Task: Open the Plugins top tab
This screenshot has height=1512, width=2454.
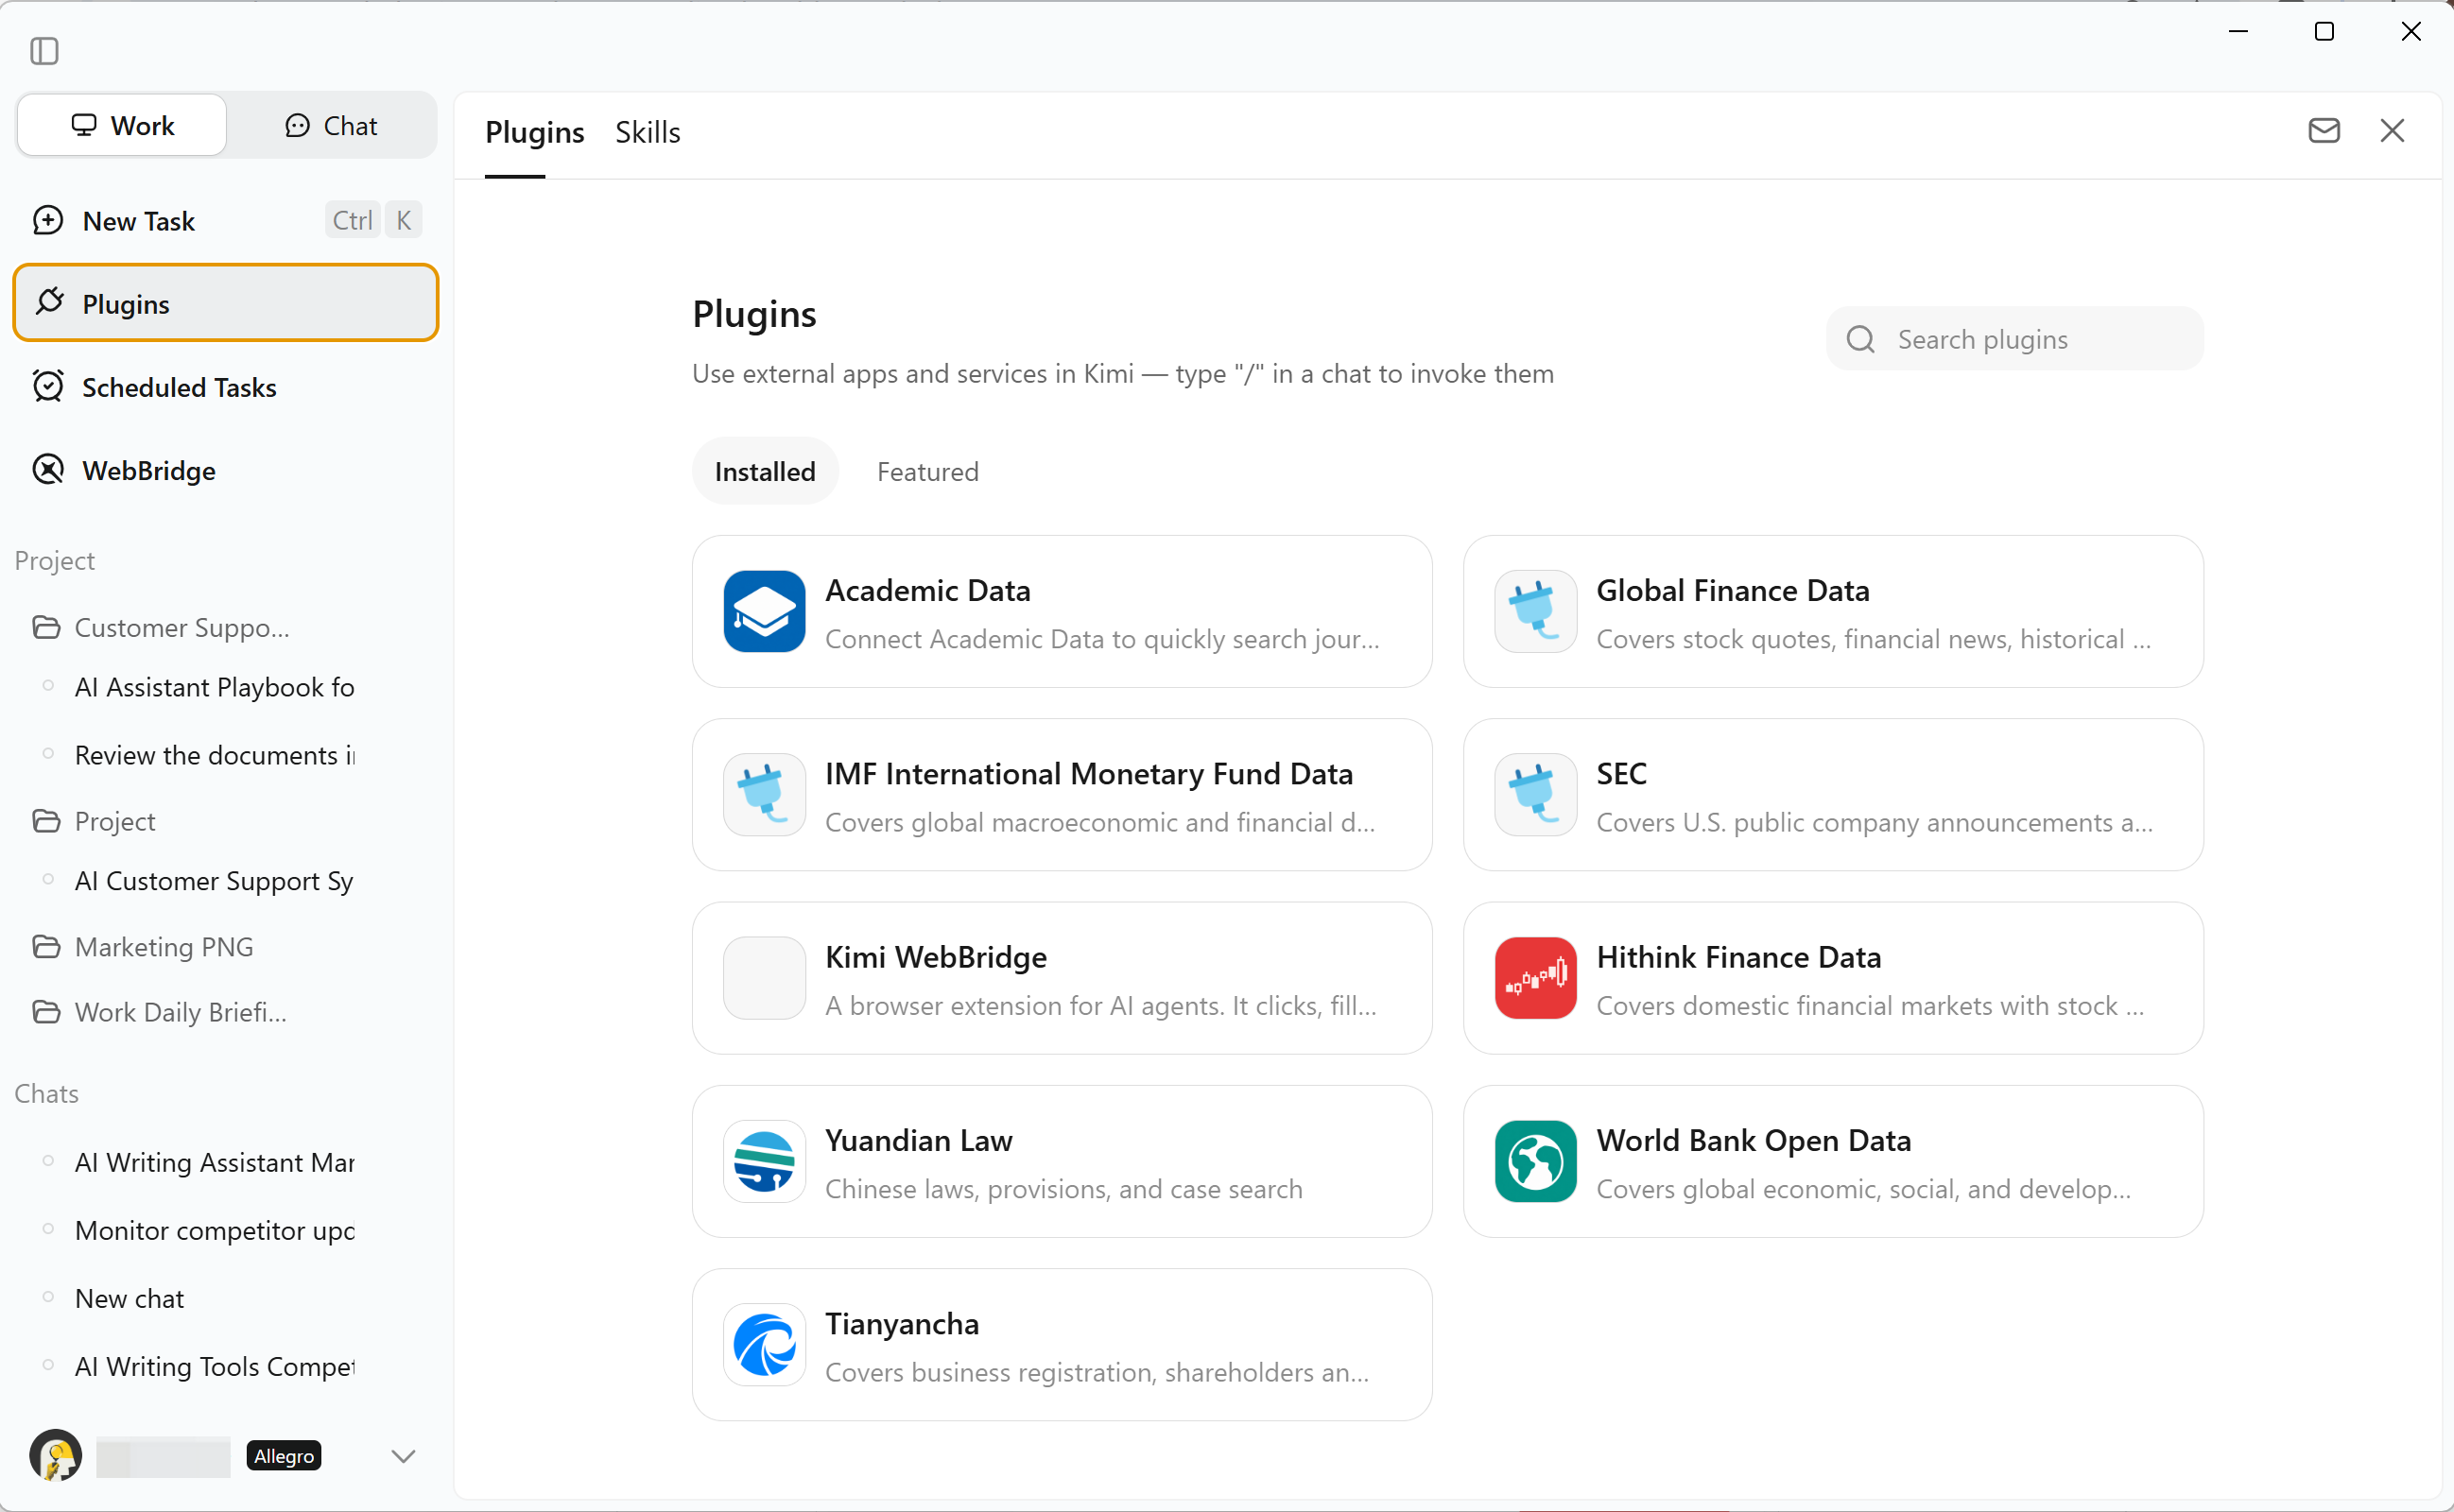Action: [534, 132]
